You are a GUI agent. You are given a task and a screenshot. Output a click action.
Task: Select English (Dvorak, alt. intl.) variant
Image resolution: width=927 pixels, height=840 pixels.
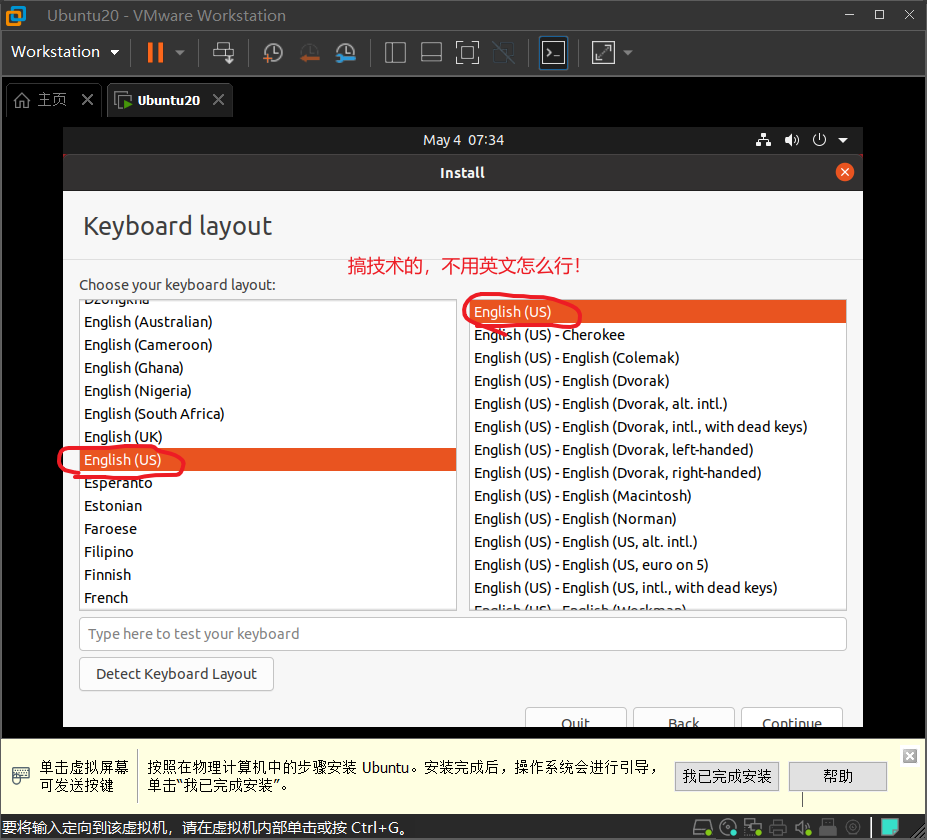tap(658, 404)
